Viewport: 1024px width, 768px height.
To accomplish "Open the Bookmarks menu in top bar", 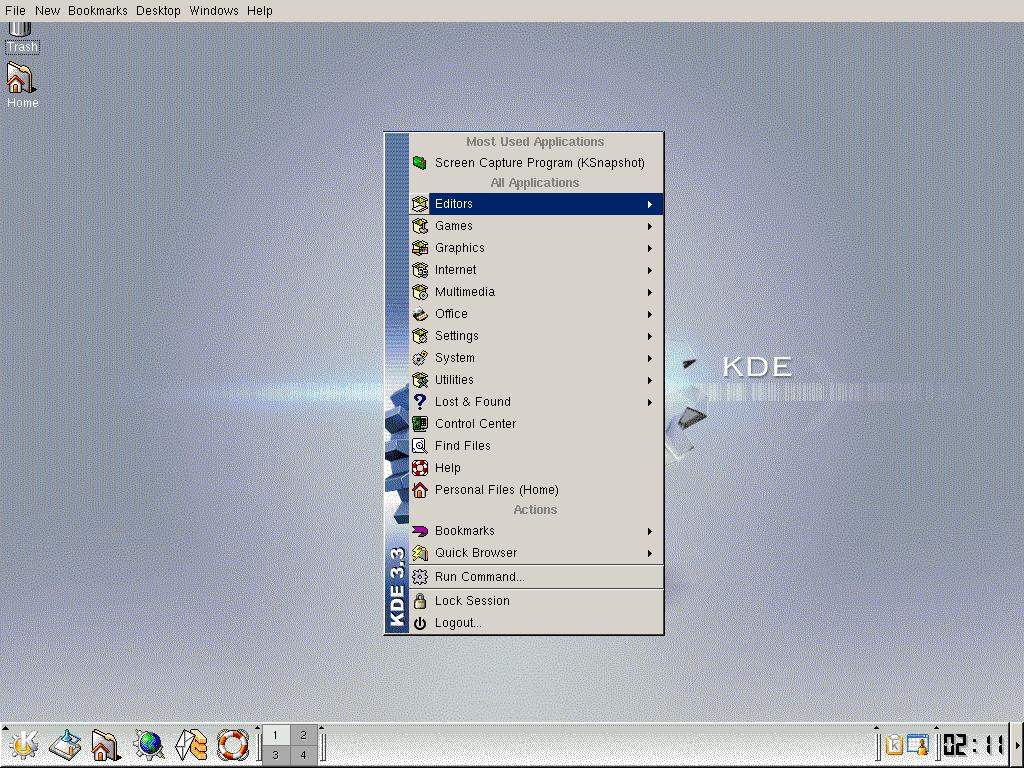I will click(x=97, y=11).
